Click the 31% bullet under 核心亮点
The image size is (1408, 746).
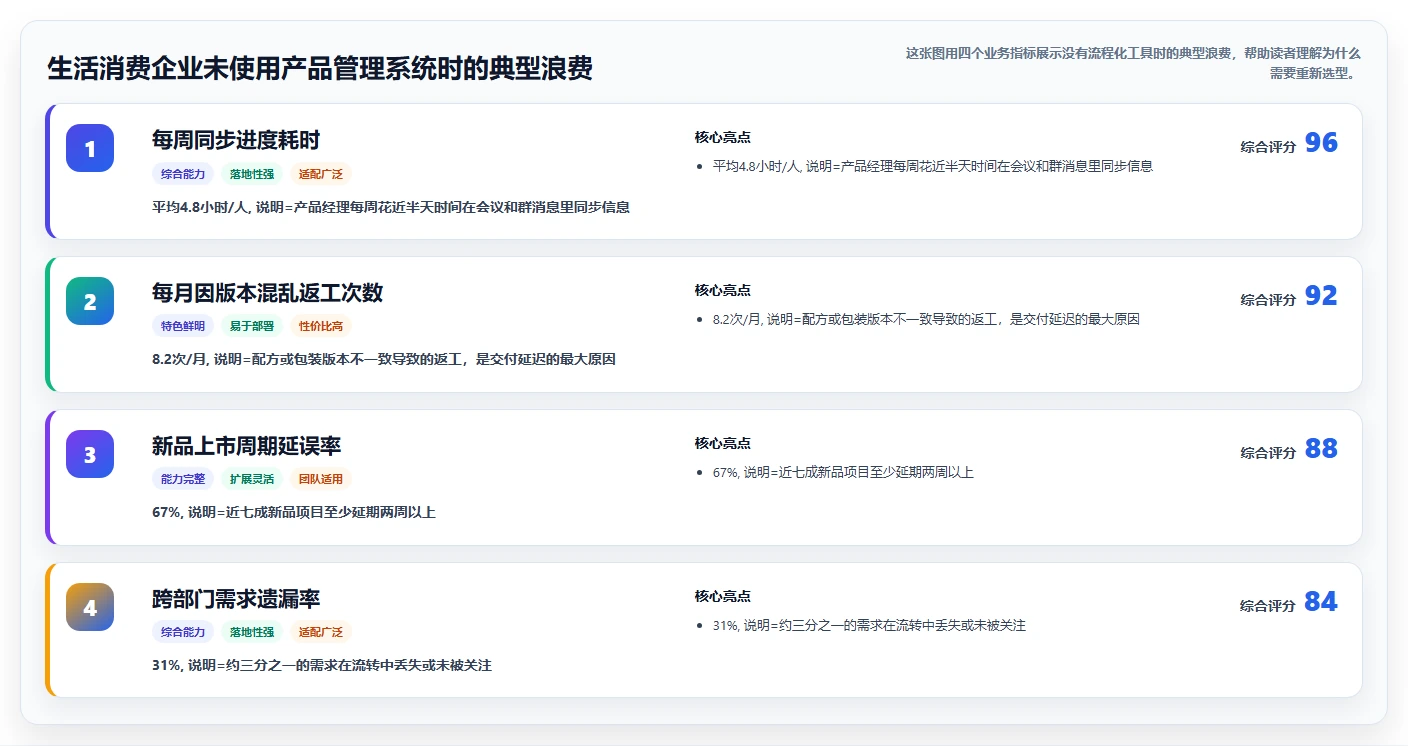tap(869, 625)
